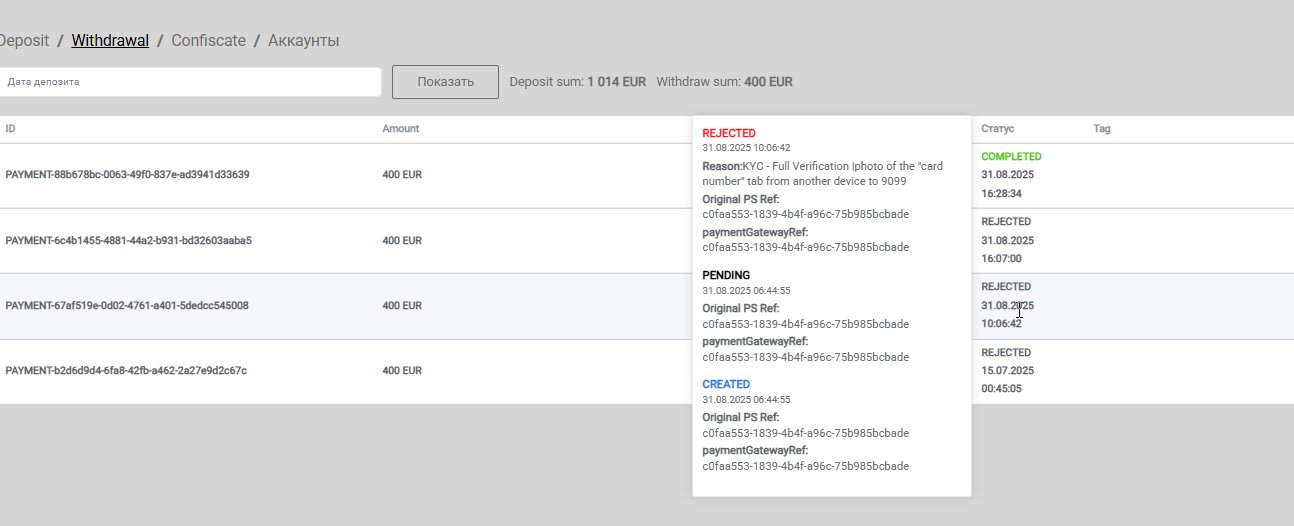Click the PENDING heading in popup

click(x=726, y=275)
